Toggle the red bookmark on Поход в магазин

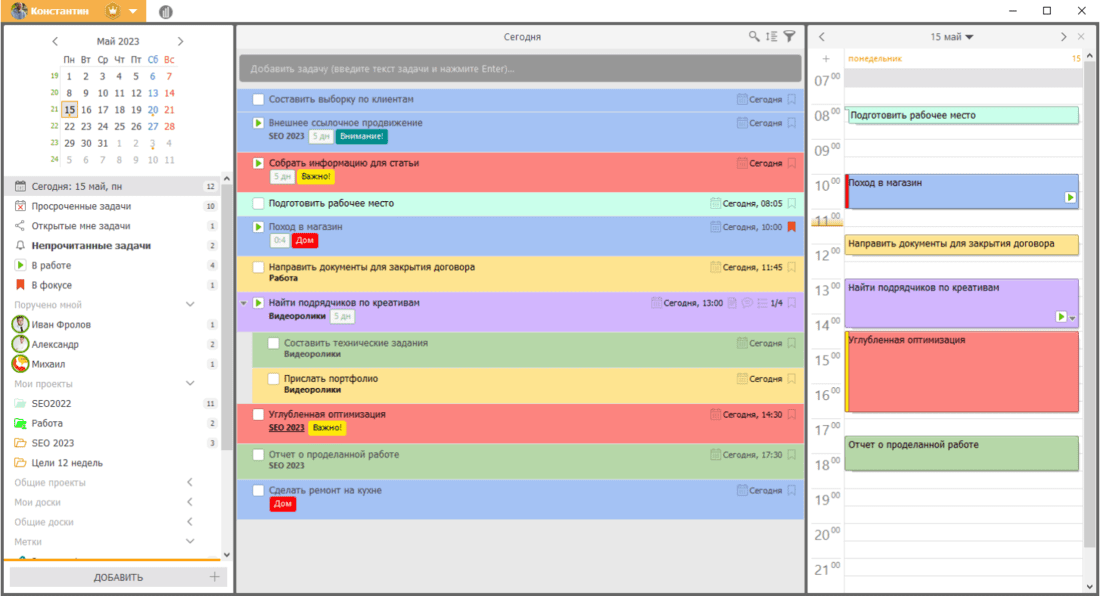pyautogui.click(x=791, y=227)
